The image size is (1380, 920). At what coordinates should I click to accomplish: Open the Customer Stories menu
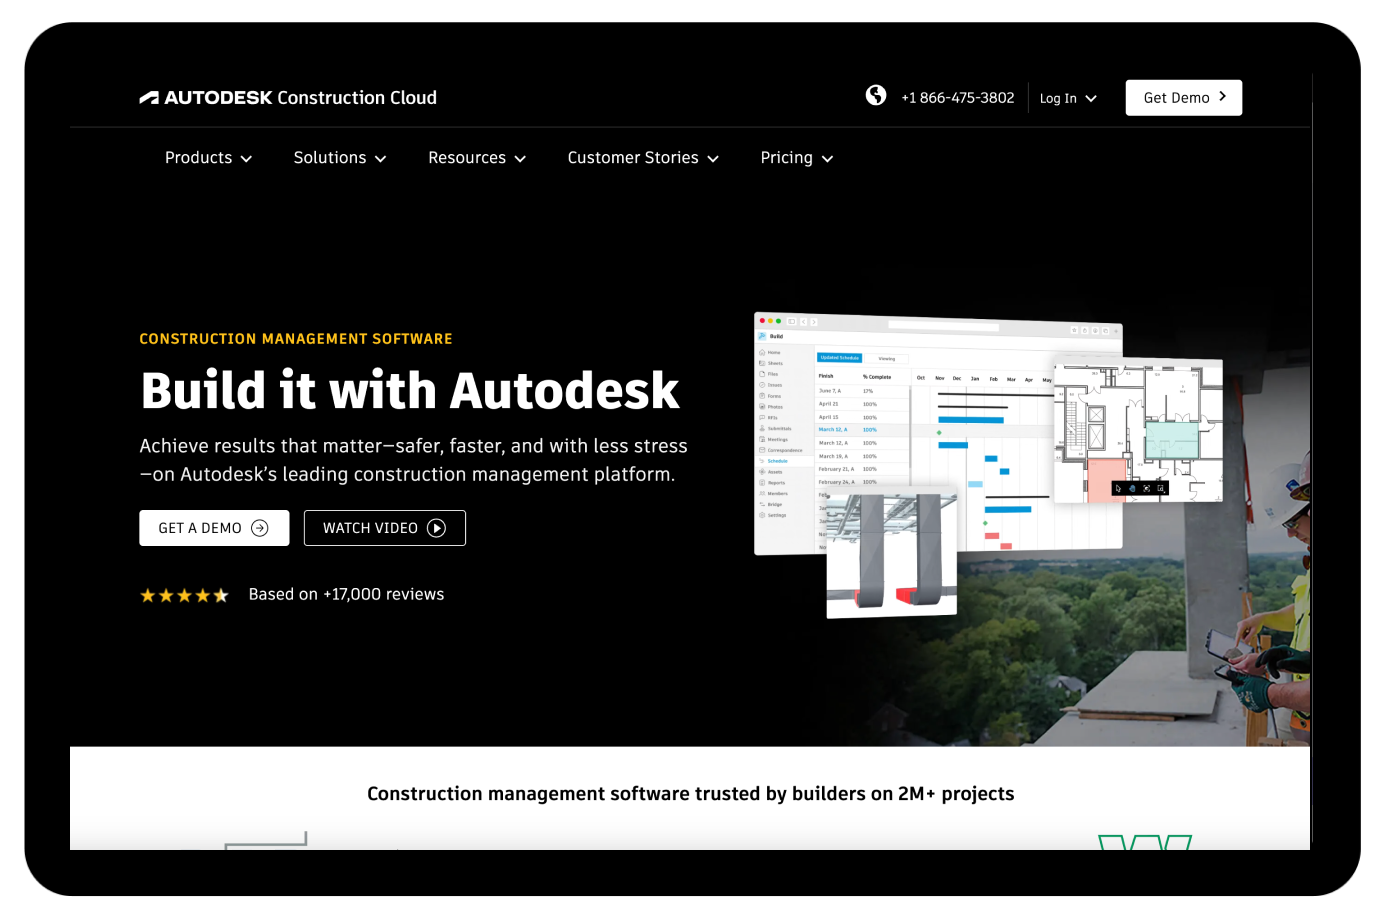pyautogui.click(x=643, y=158)
